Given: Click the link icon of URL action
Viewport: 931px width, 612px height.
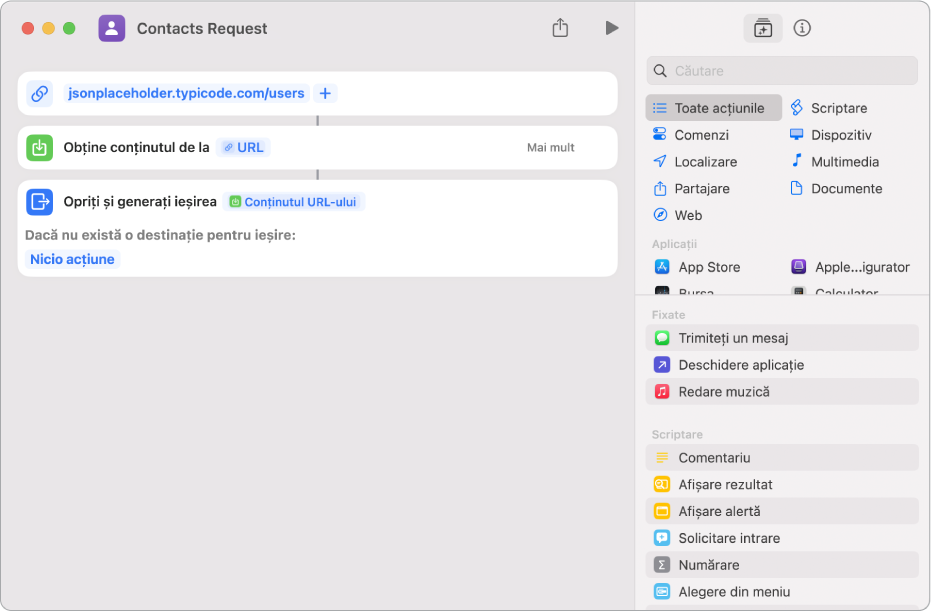Looking at the screenshot, I should pos(39,93).
